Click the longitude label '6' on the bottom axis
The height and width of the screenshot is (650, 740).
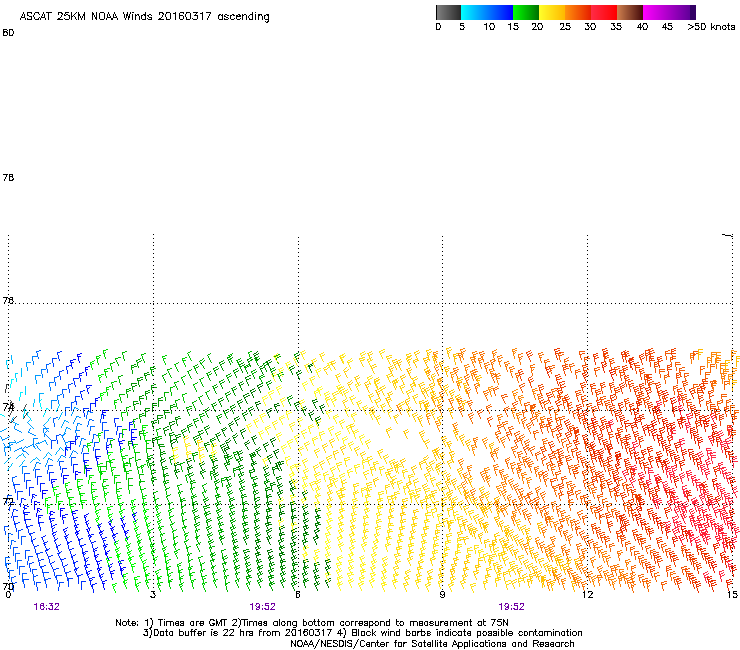tap(298, 594)
